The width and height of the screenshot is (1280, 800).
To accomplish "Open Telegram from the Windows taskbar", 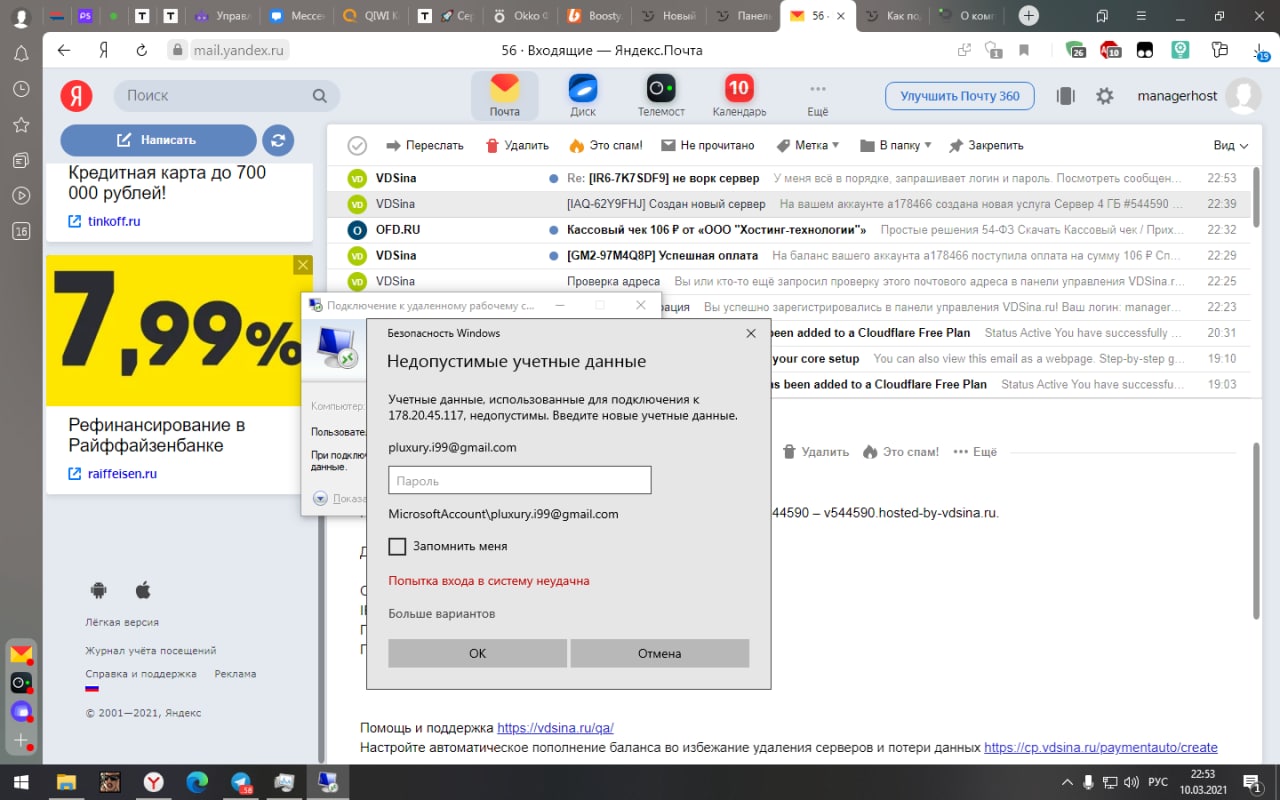I will [x=241, y=782].
